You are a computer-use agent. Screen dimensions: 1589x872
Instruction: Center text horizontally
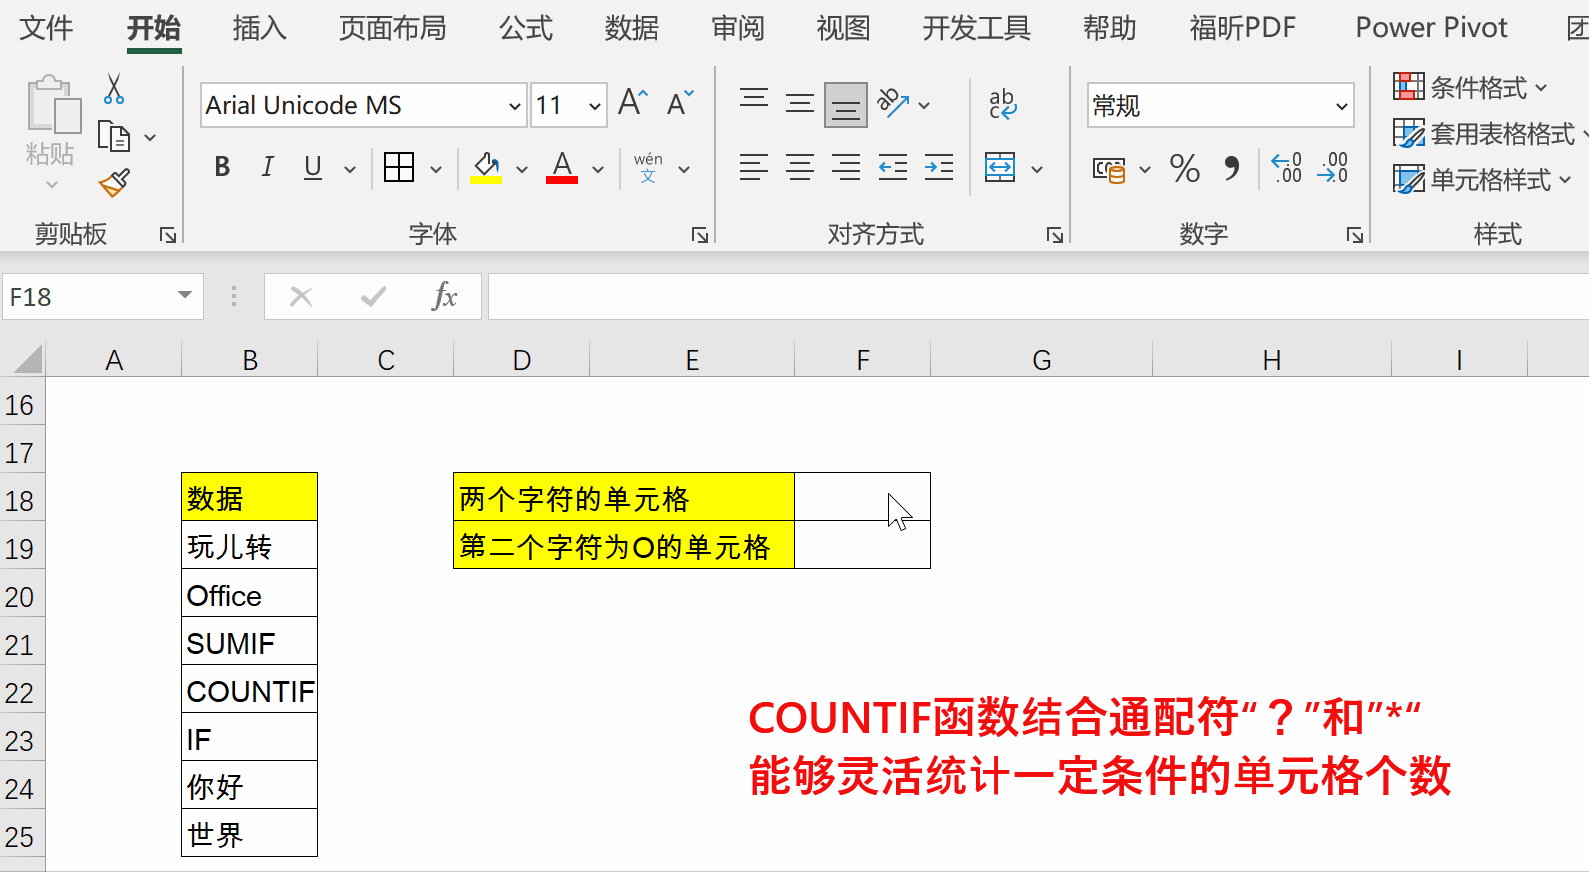pos(800,167)
